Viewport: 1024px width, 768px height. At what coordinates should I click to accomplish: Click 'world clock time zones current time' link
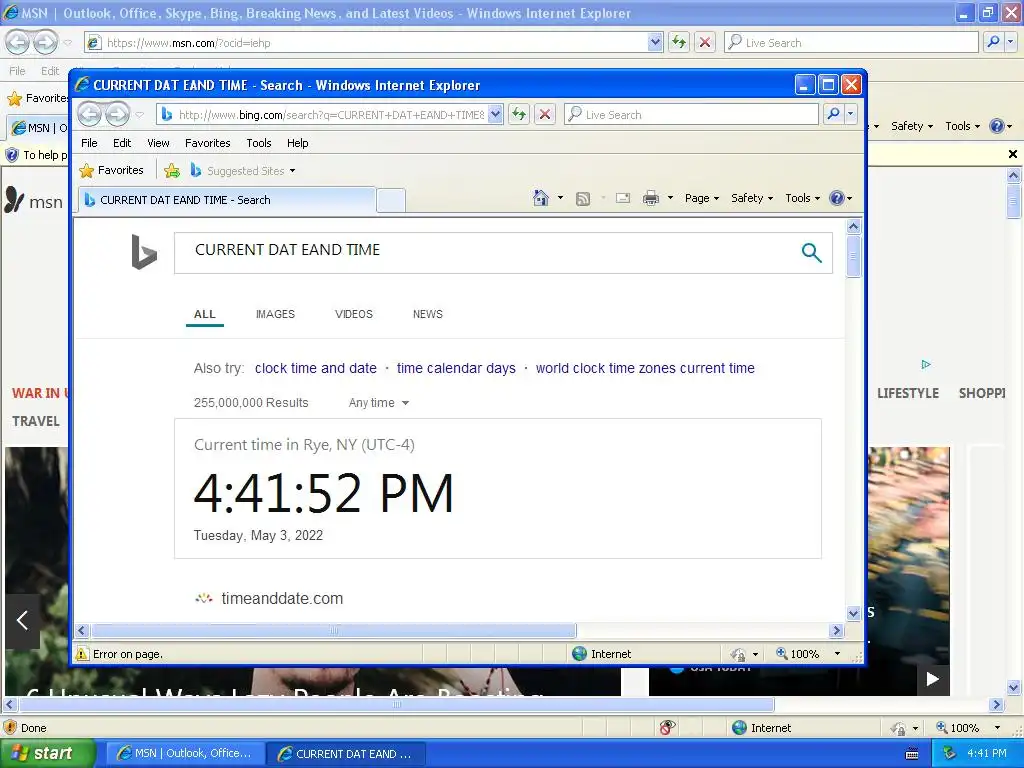tap(645, 368)
